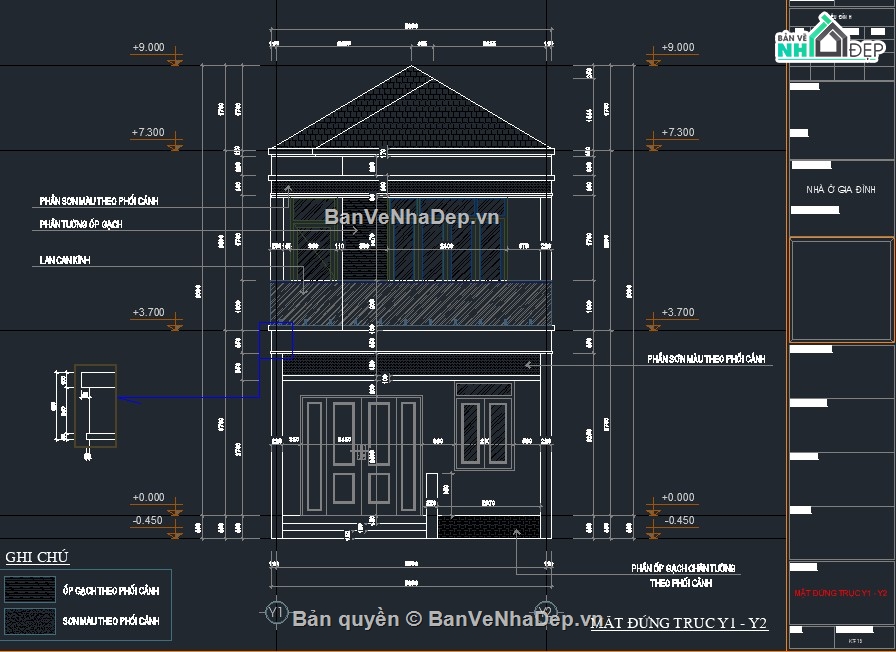Select the four-panel main entrance door

(361, 455)
